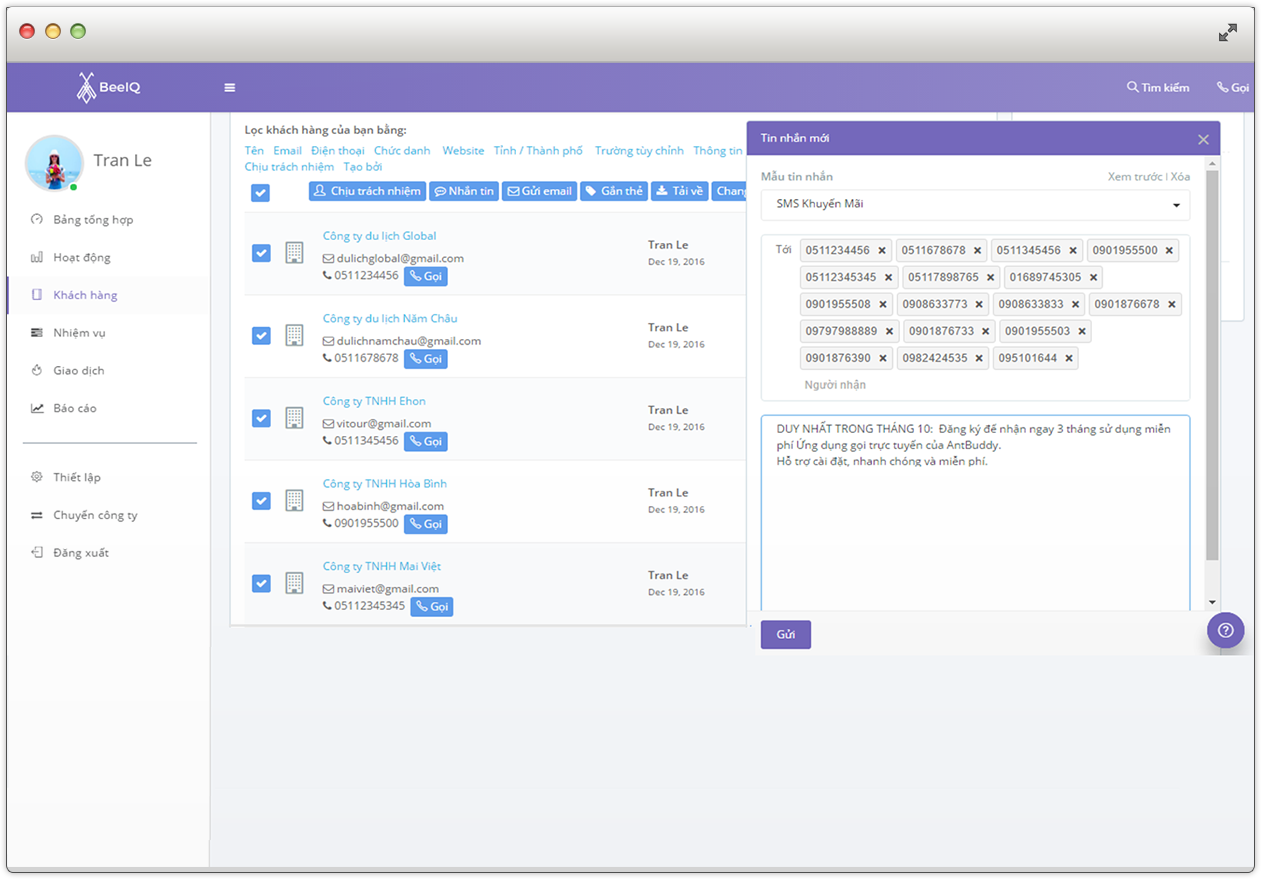Click building icon of Công ty TNHH Ehon
Viewport: 1261px width, 879px height.
pyautogui.click(x=294, y=418)
